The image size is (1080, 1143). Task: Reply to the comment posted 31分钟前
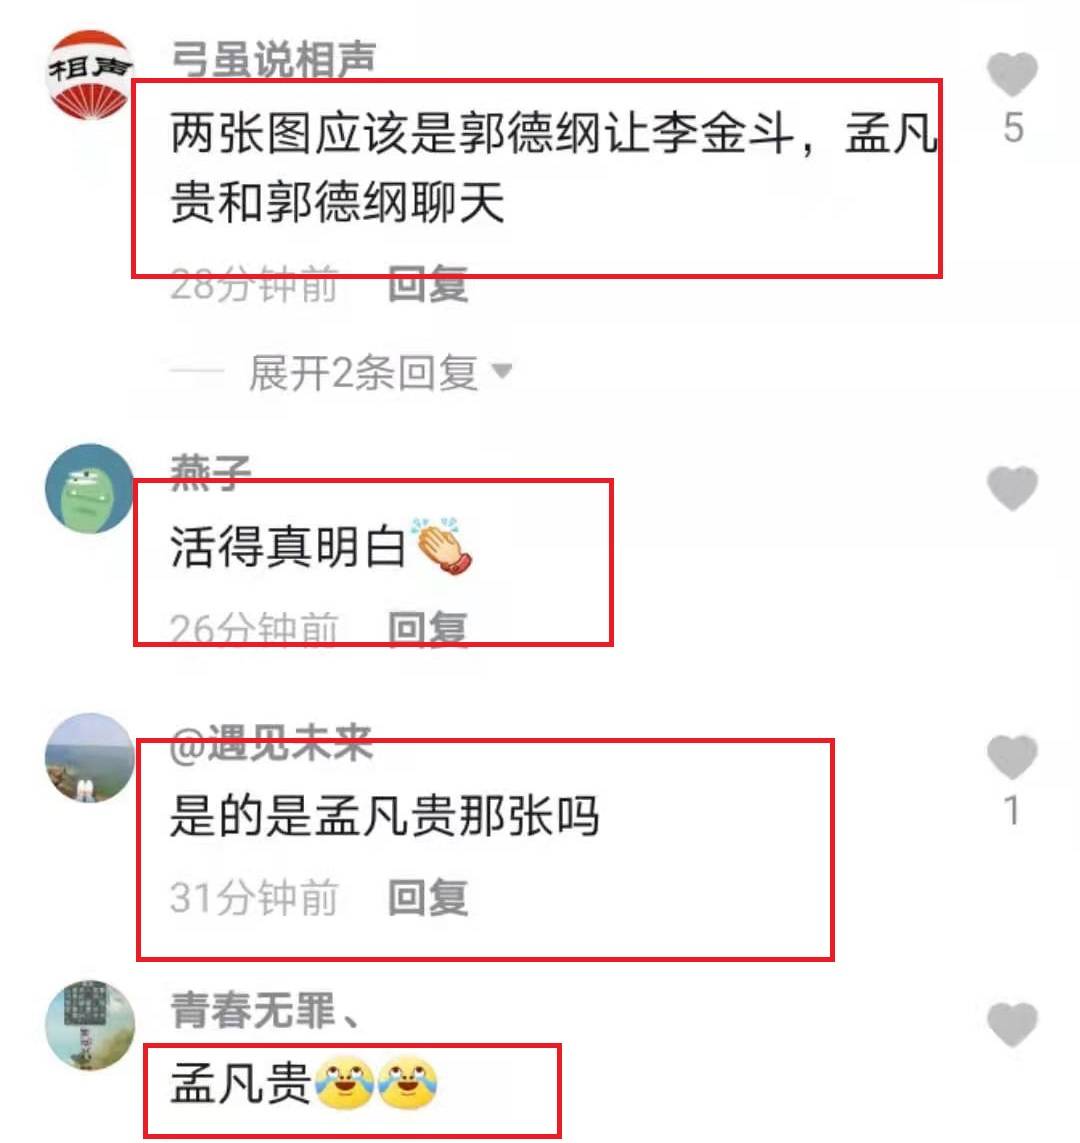pyautogui.click(x=428, y=897)
